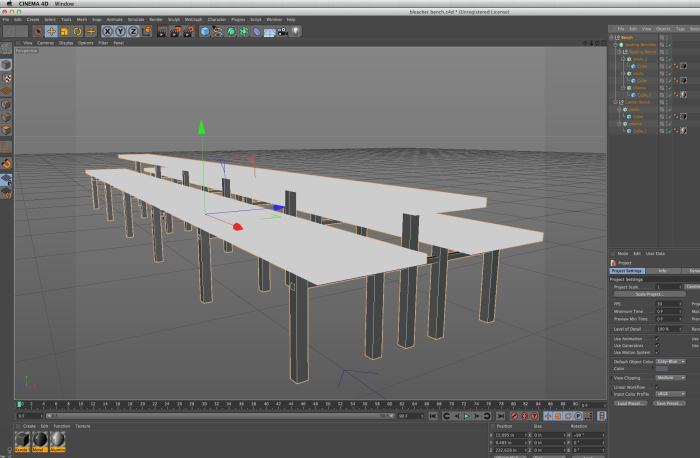
Task: Collapse the root Bench object
Action: pyautogui.click(x=612, y=37)
